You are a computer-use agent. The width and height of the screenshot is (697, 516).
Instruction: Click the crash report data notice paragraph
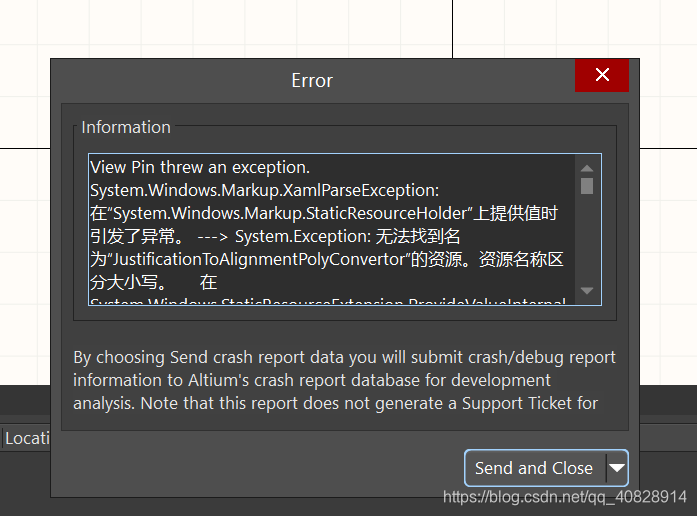coord(344,380)
